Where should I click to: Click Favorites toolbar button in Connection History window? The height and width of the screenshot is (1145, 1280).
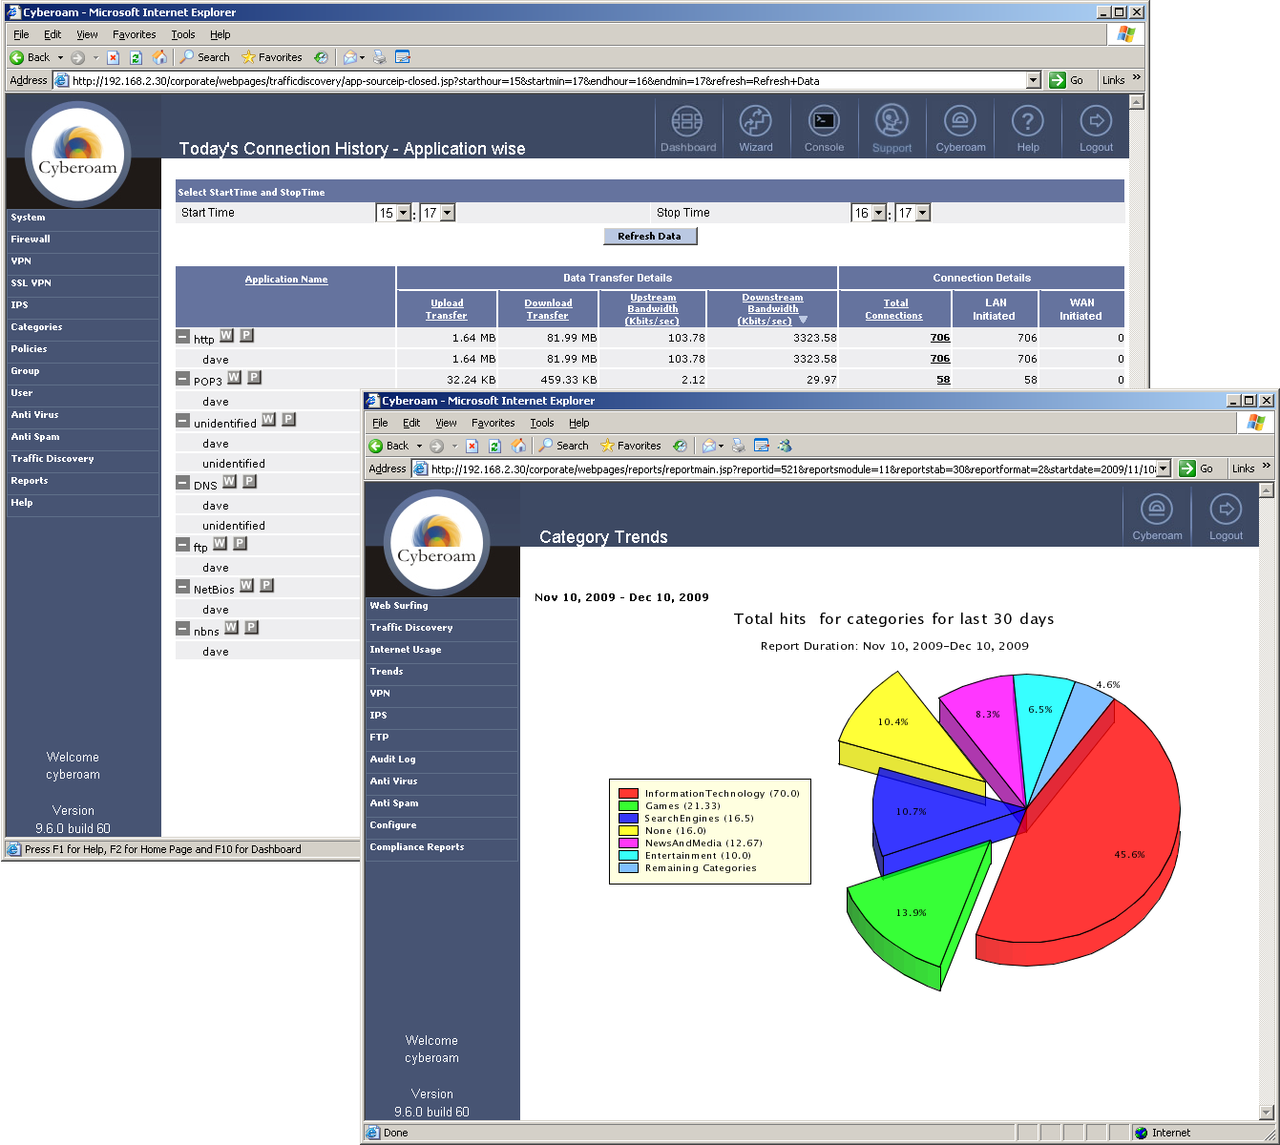[271, 58]
